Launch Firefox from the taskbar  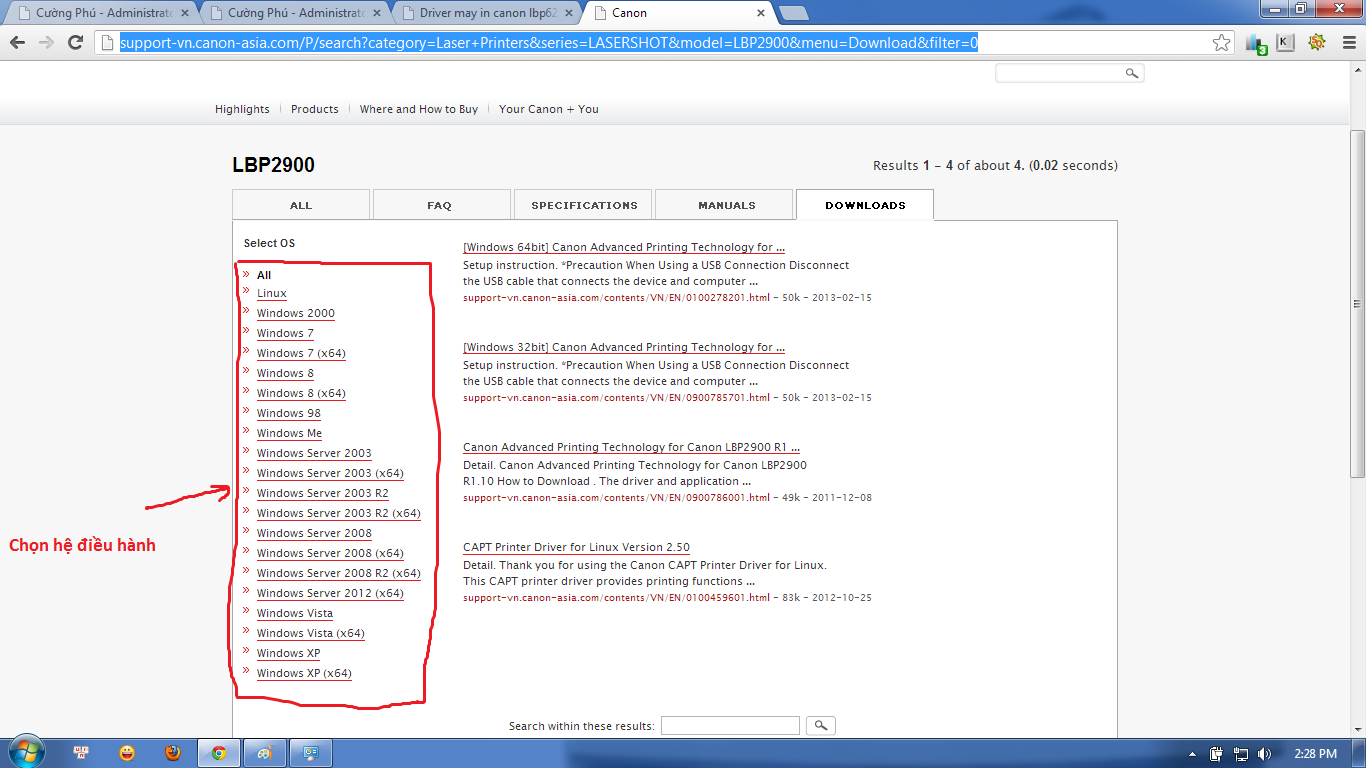click(x=173, y=753)
